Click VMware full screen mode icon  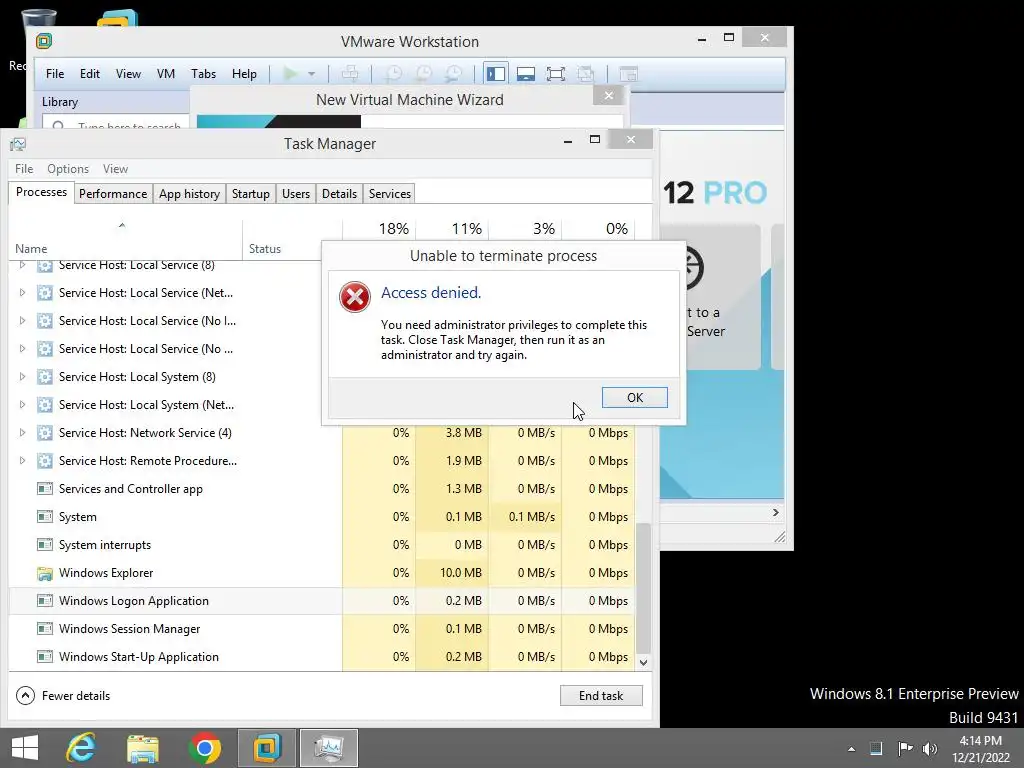[x=556, y=74]
